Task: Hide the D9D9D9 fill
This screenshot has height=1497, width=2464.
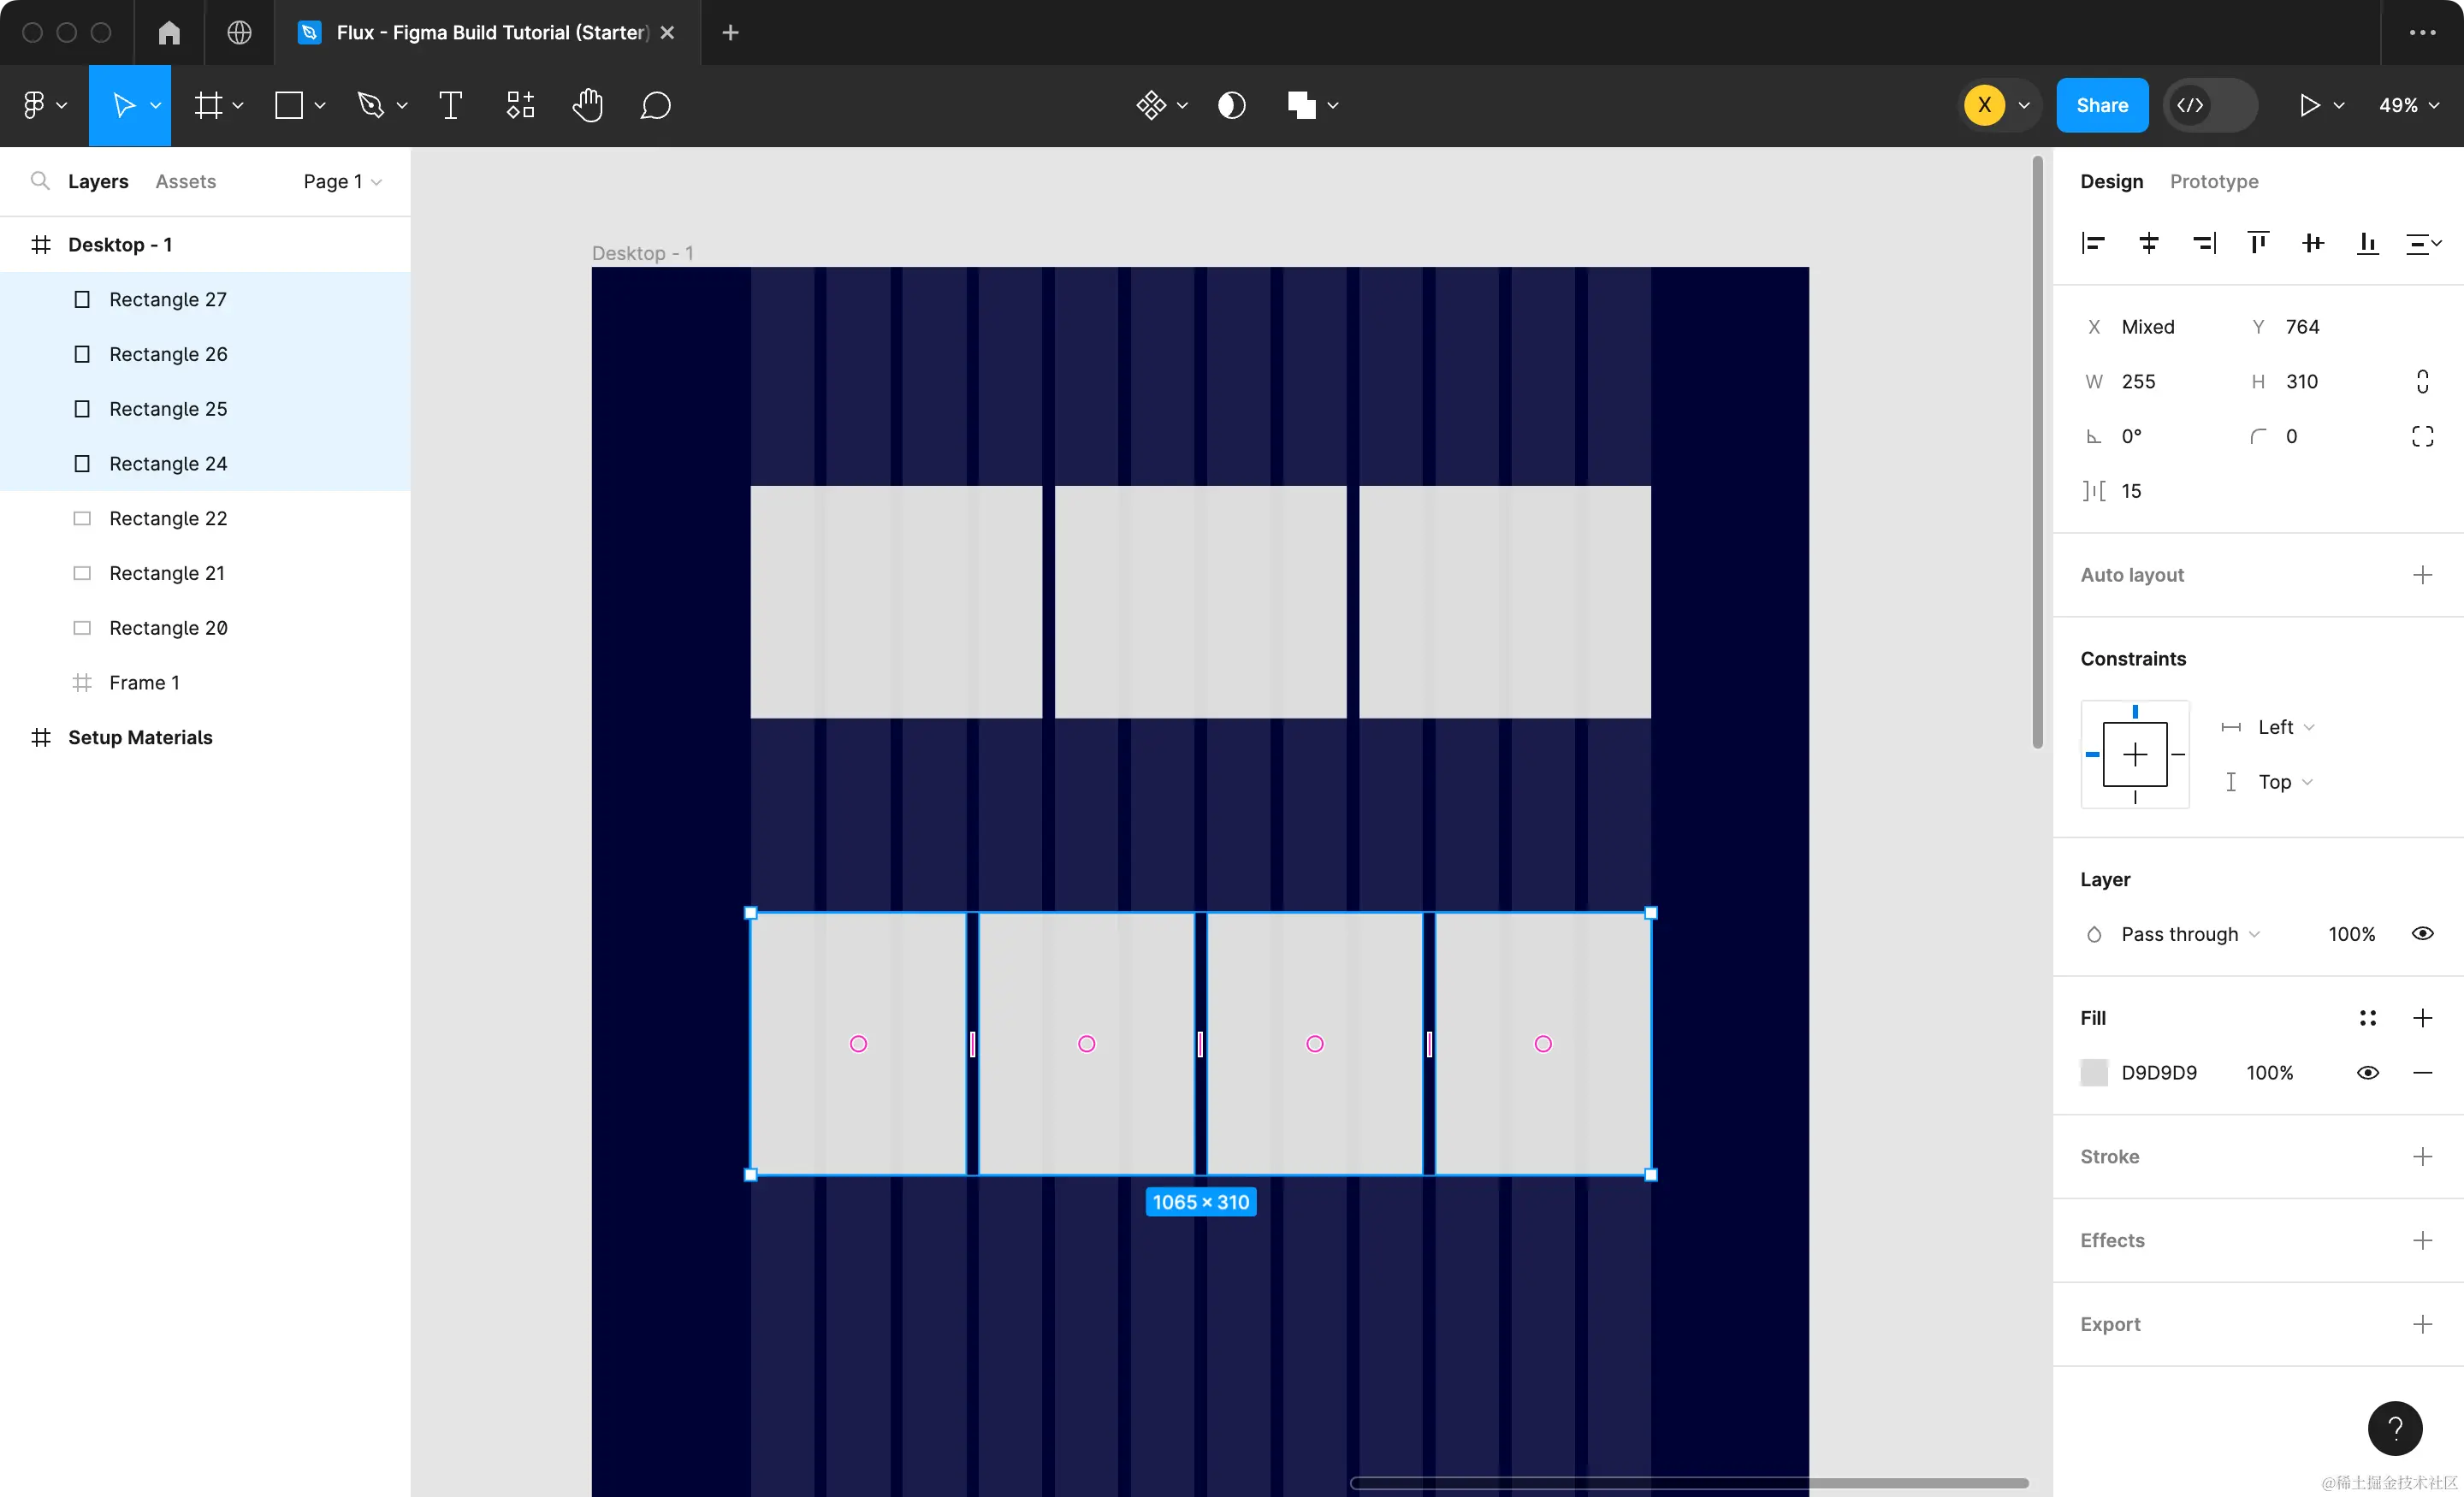Action: (2367, 1073)
